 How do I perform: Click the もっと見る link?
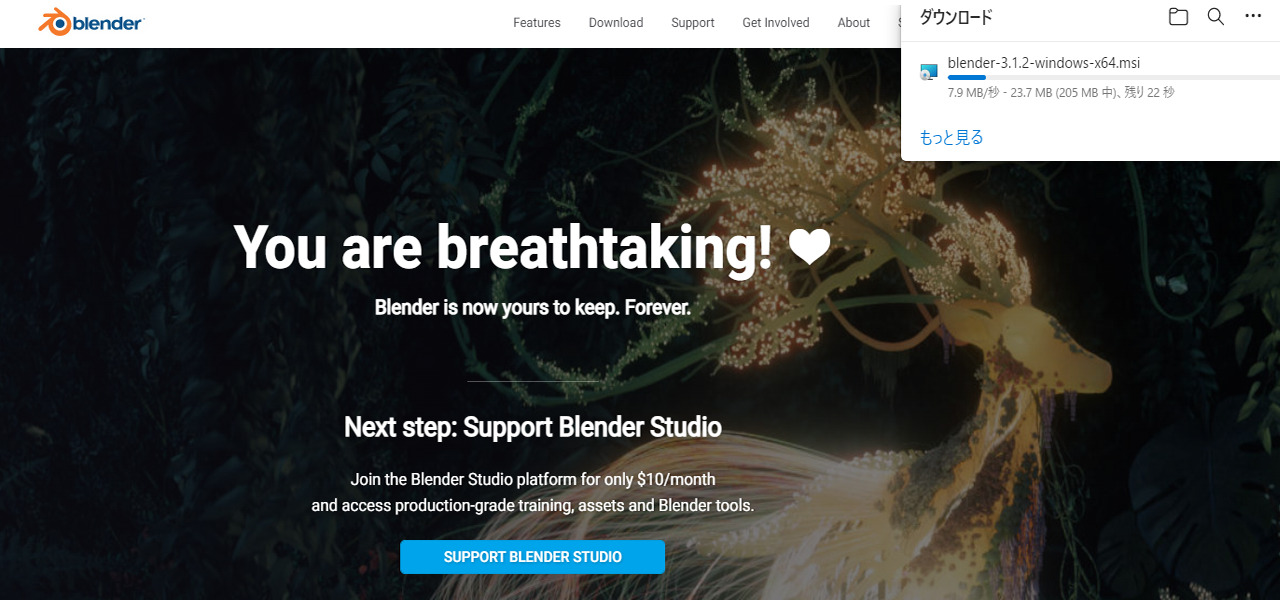pos(951,138)
